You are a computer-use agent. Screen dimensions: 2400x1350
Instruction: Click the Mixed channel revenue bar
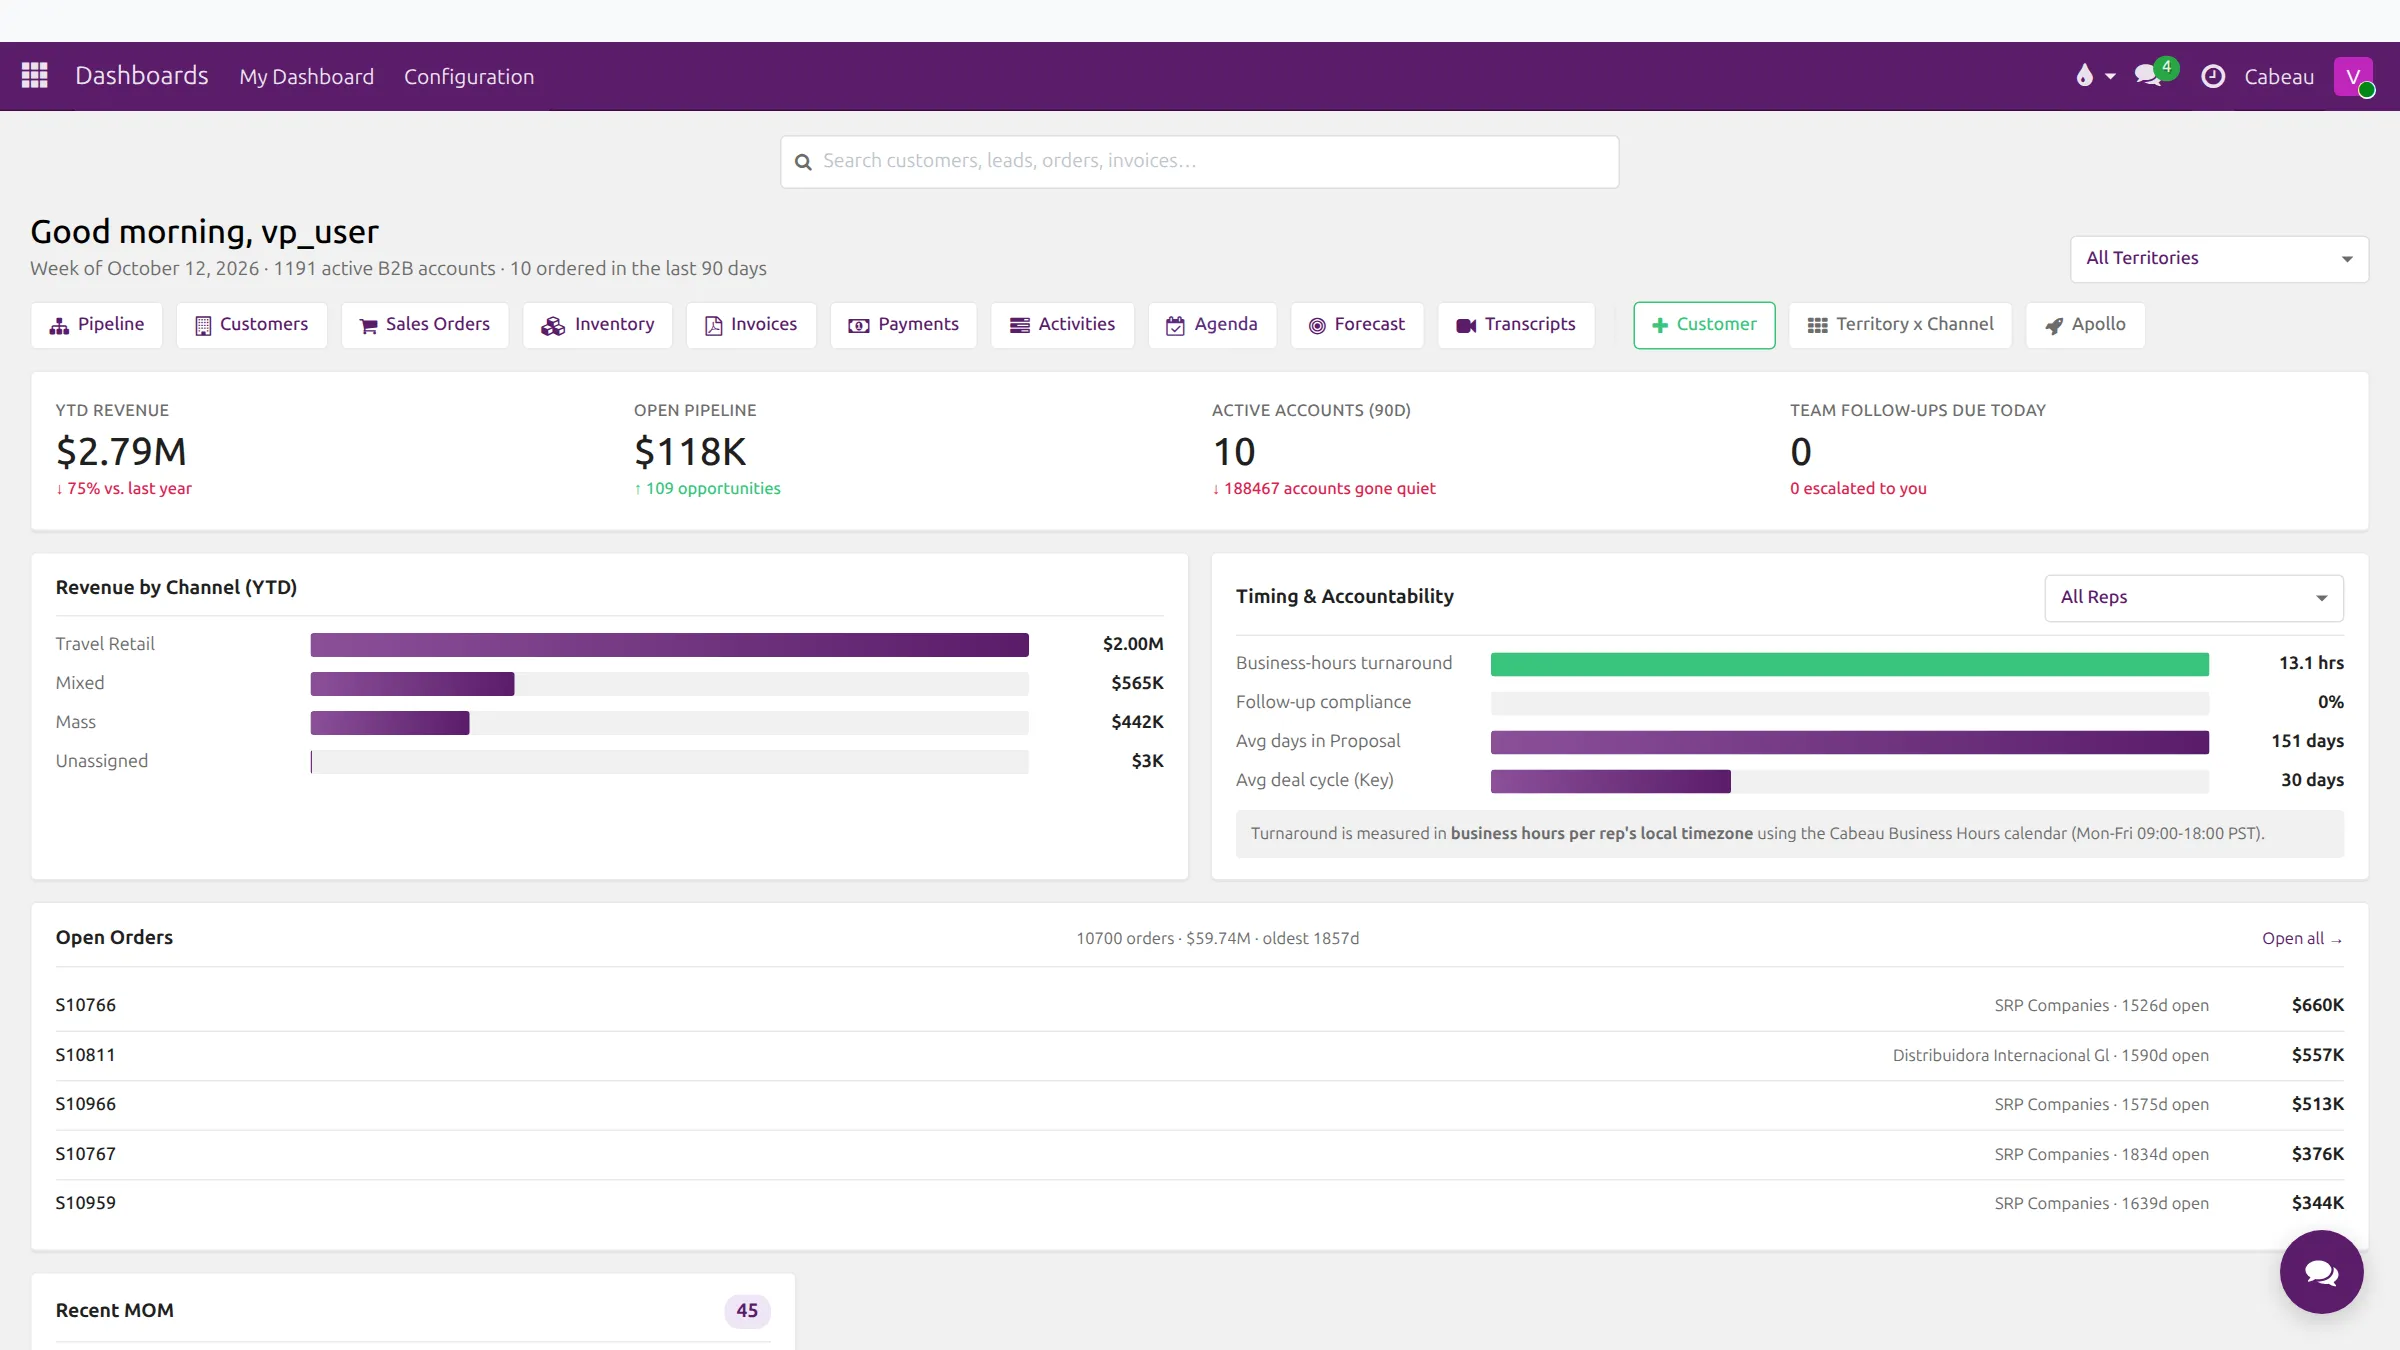click(x=412, y=684)
